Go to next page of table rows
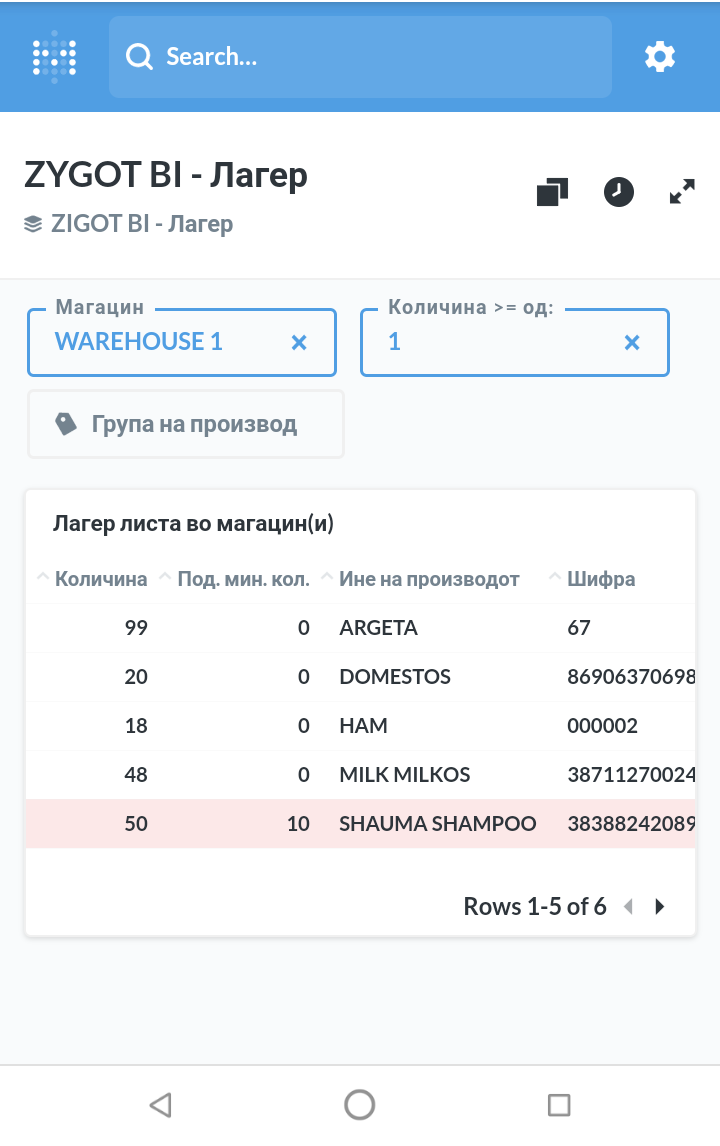Image resolution: width=720 pixels, height=1146 pixels. coord(659,907)
